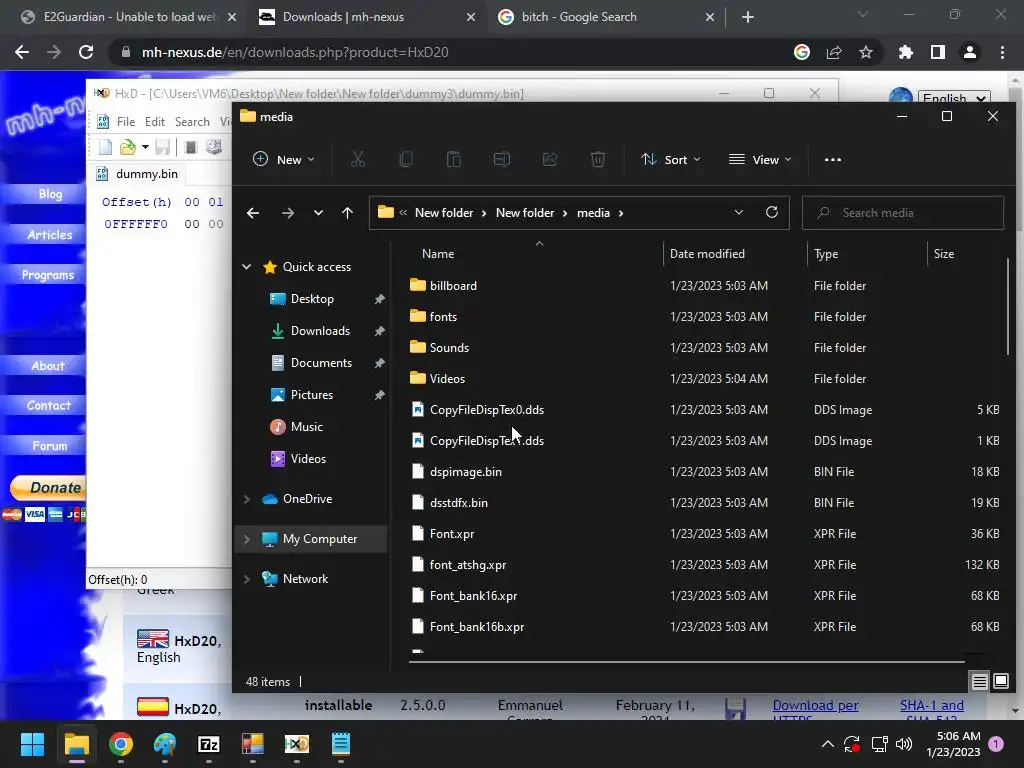Click Save disk icon in HxD toolbar
This screenshot has height=768, width=1024.
(163, 147)
